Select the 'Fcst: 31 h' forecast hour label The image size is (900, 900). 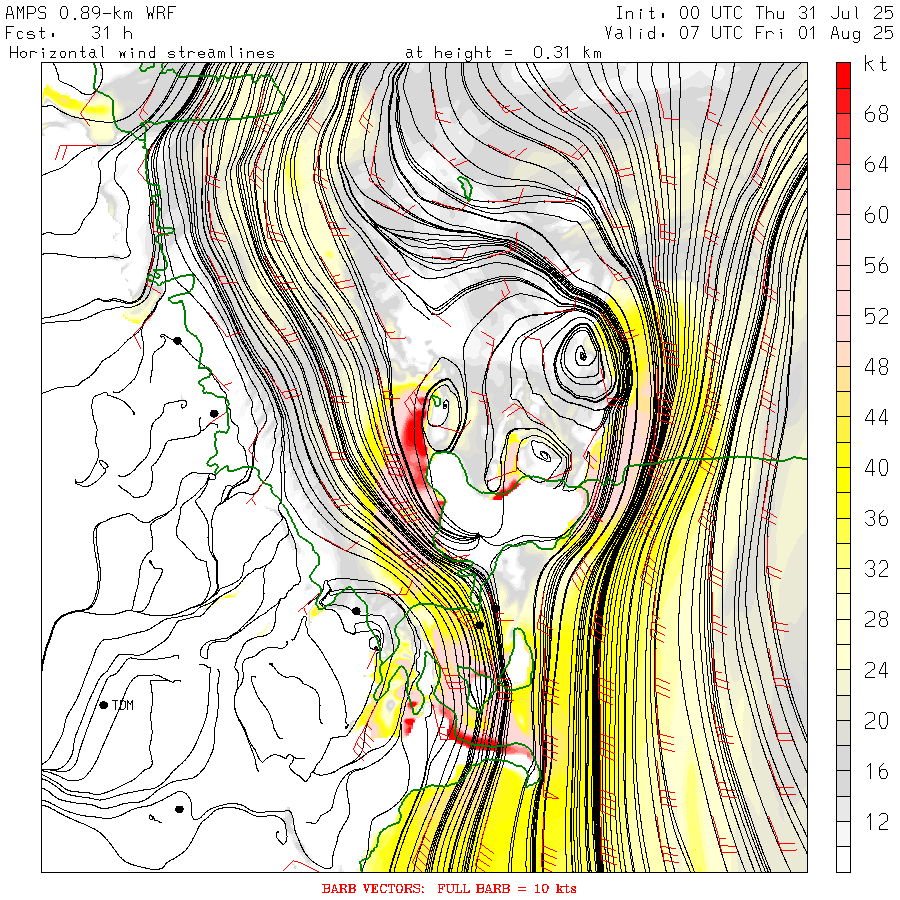tap(69, 33)
